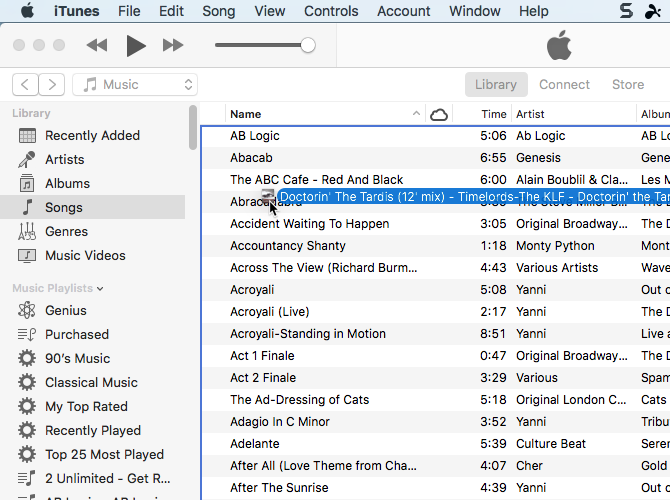Open the File menu

click(129, 11)
